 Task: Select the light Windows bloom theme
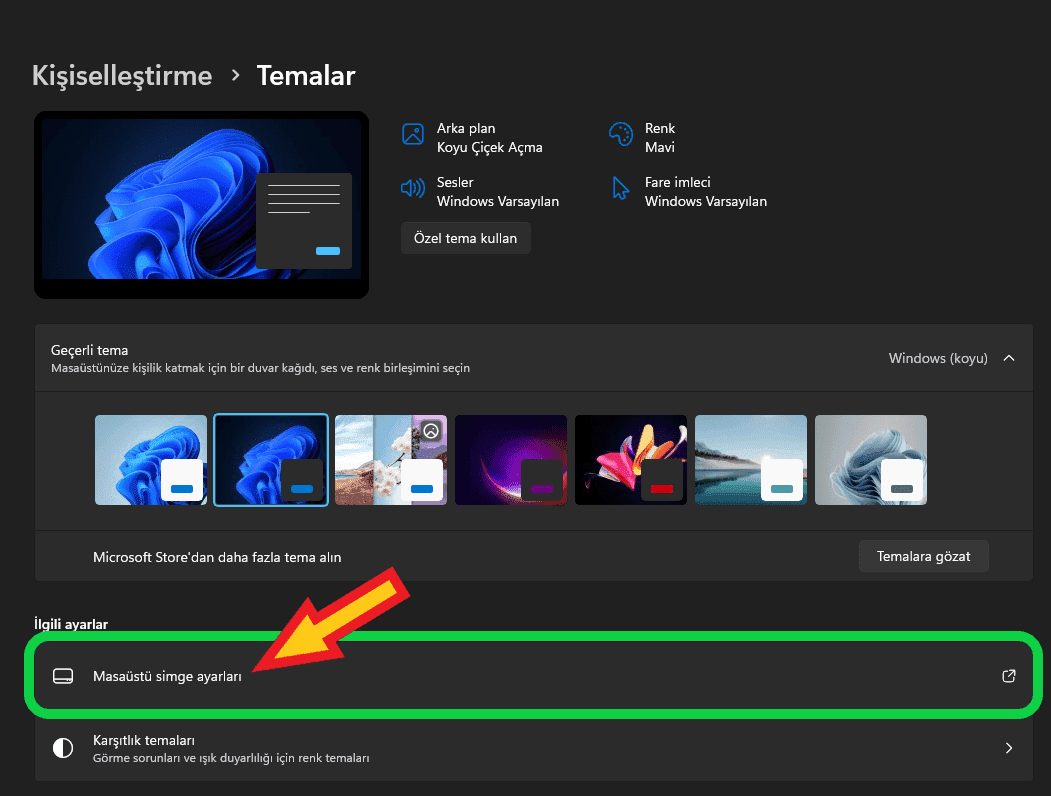coord(151,460)
